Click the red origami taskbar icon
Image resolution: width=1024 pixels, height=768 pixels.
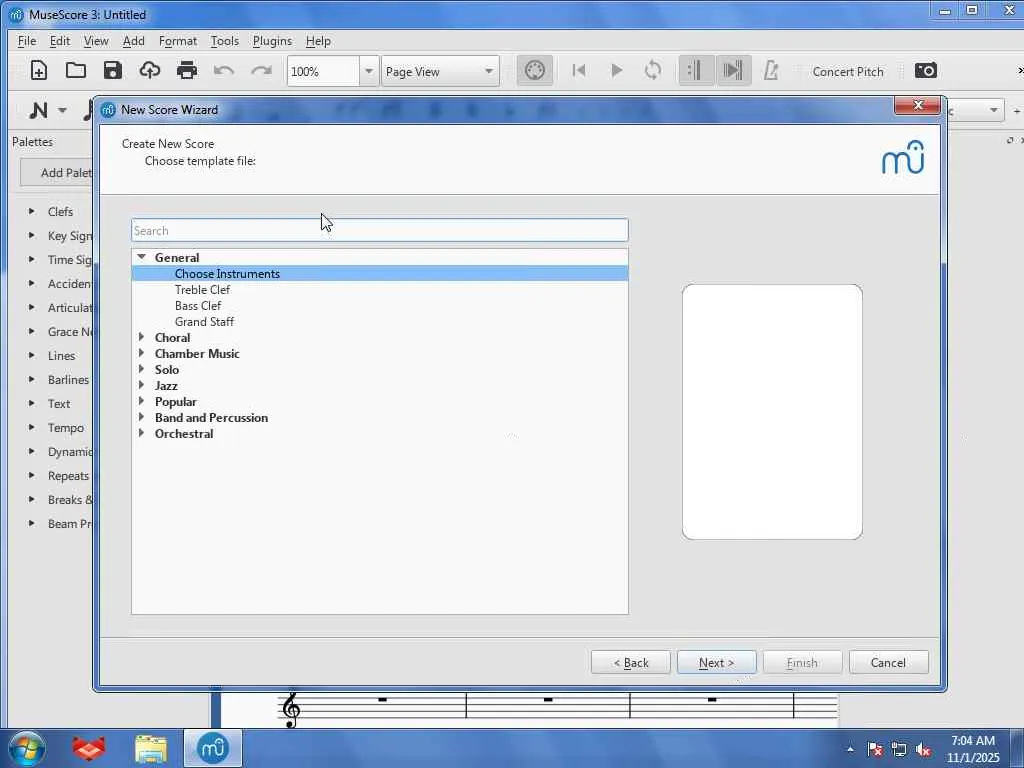point(89,748)
